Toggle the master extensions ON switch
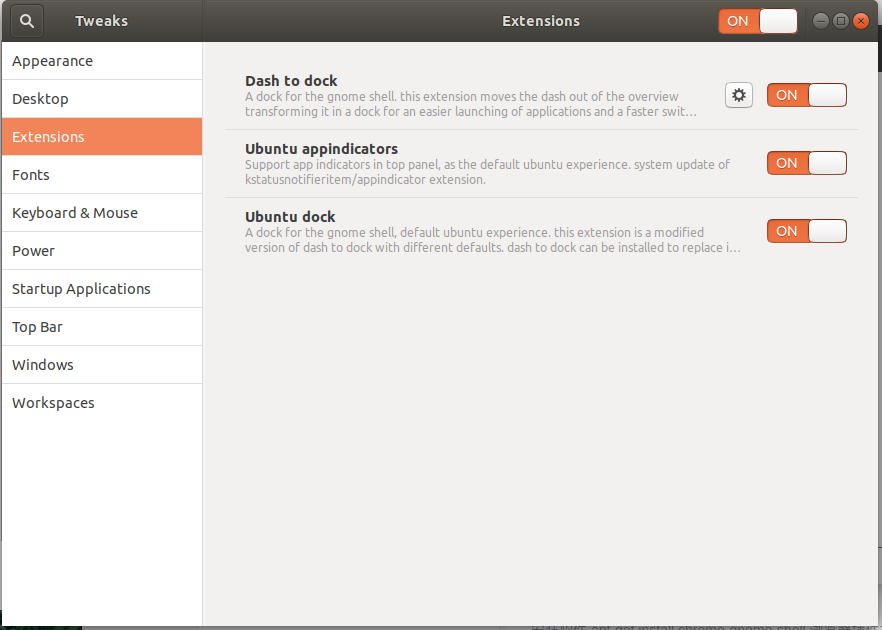This screenshot has height=630, width=882. point(757,20)
